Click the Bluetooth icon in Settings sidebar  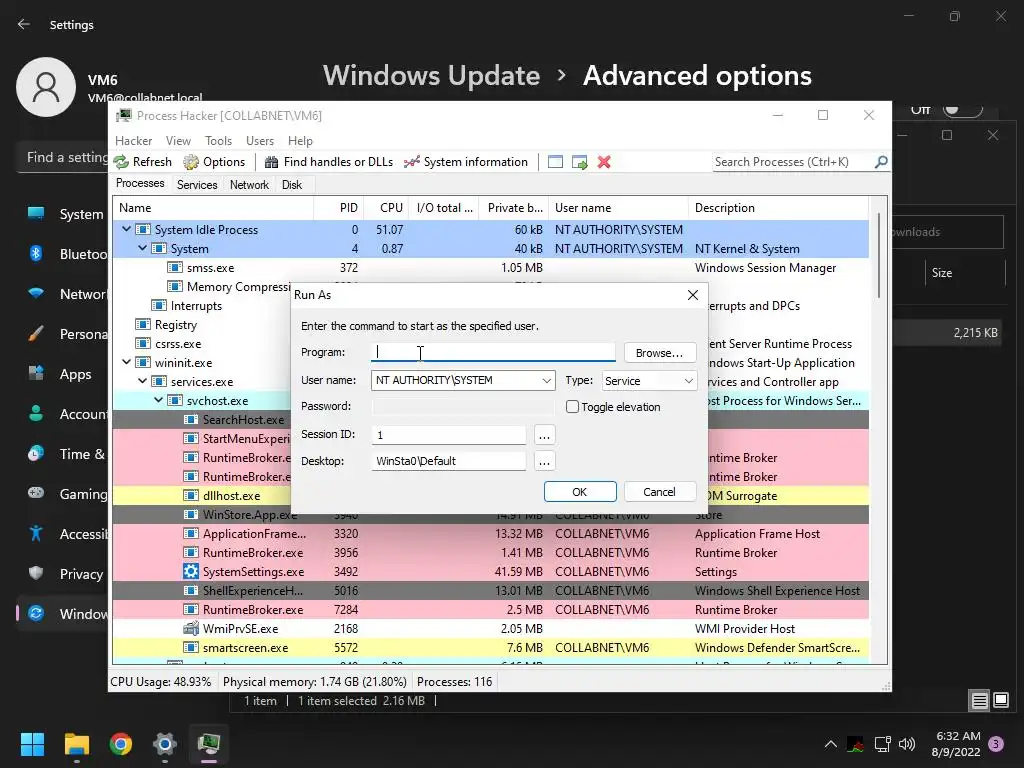pyautogui.click(x=36, y=253)
